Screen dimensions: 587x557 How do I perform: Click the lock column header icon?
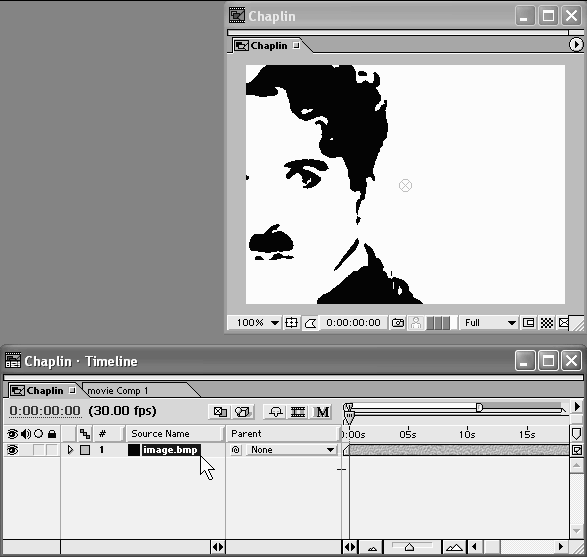[x=52, y=434]
